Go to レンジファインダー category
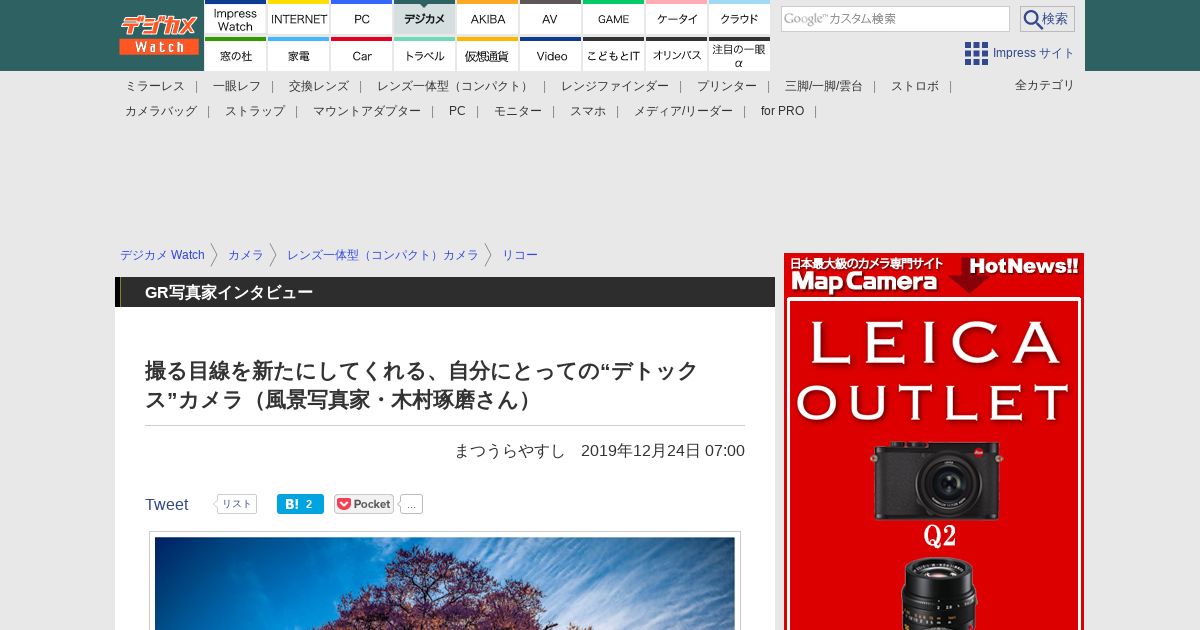The image size is (1200, 630). [615, 86]
